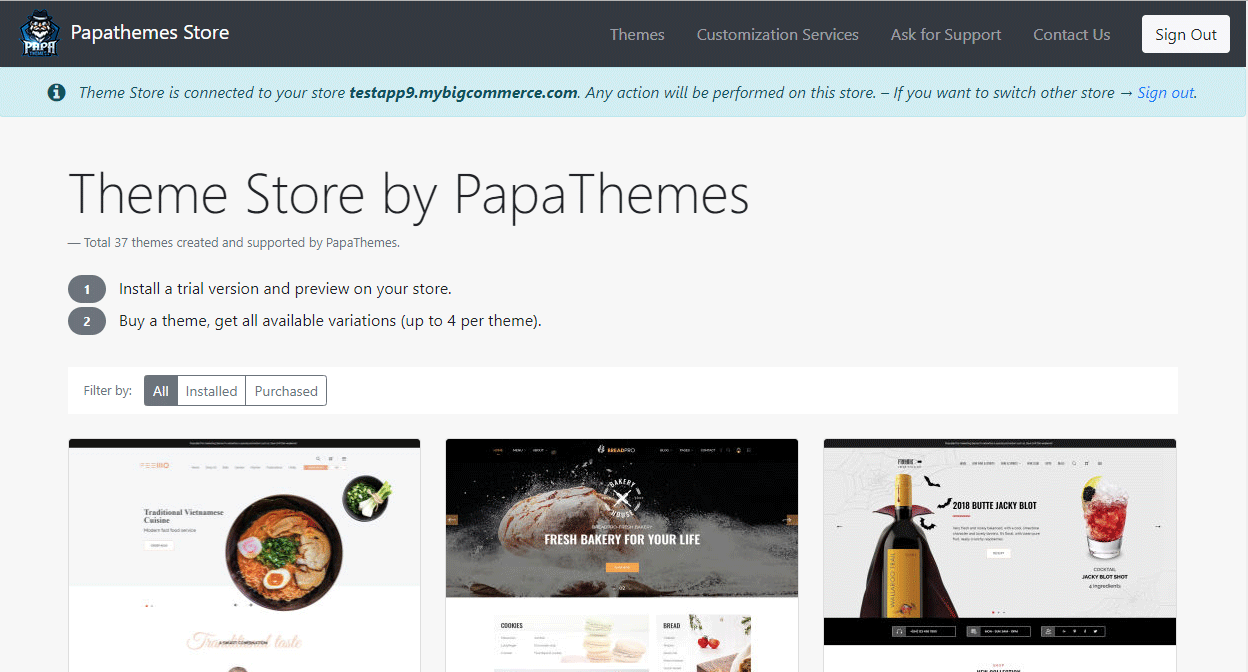1248x672 pixels.
Task: Click the Sign out link in the banner
Action: click(x=1165, y=92)
